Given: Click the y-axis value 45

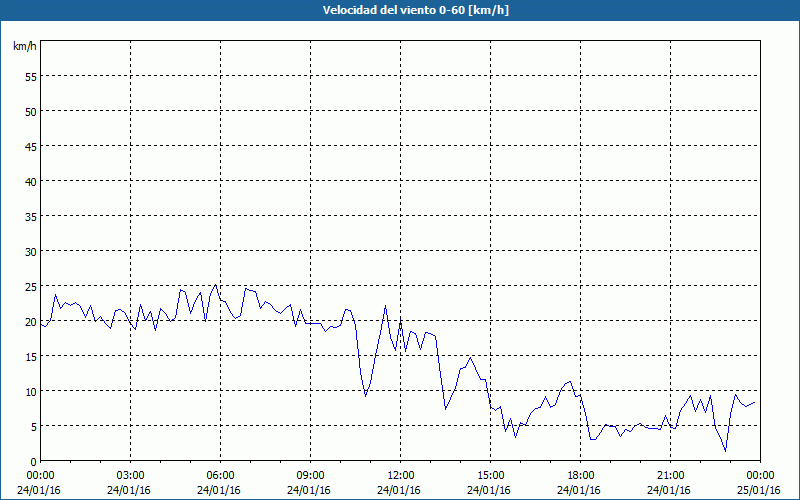Looking at the screenshot, I should coord(31,146).
